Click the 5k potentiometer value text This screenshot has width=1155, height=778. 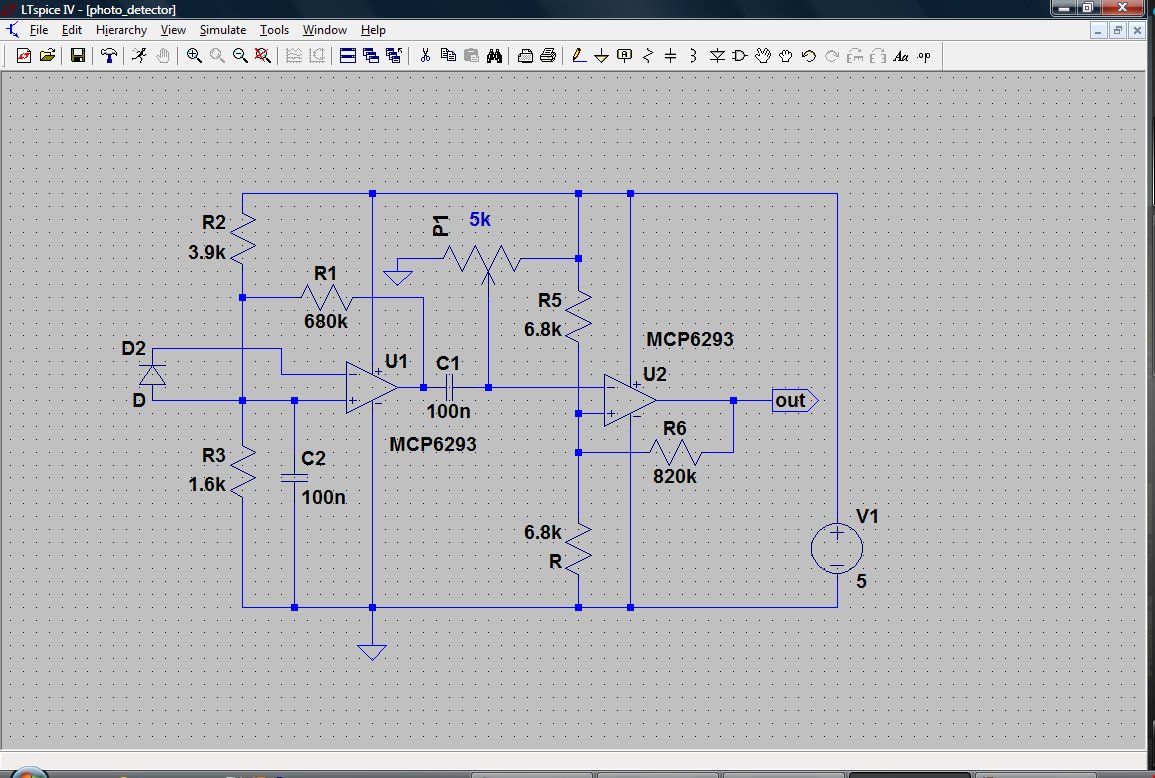tap(480, 220)
